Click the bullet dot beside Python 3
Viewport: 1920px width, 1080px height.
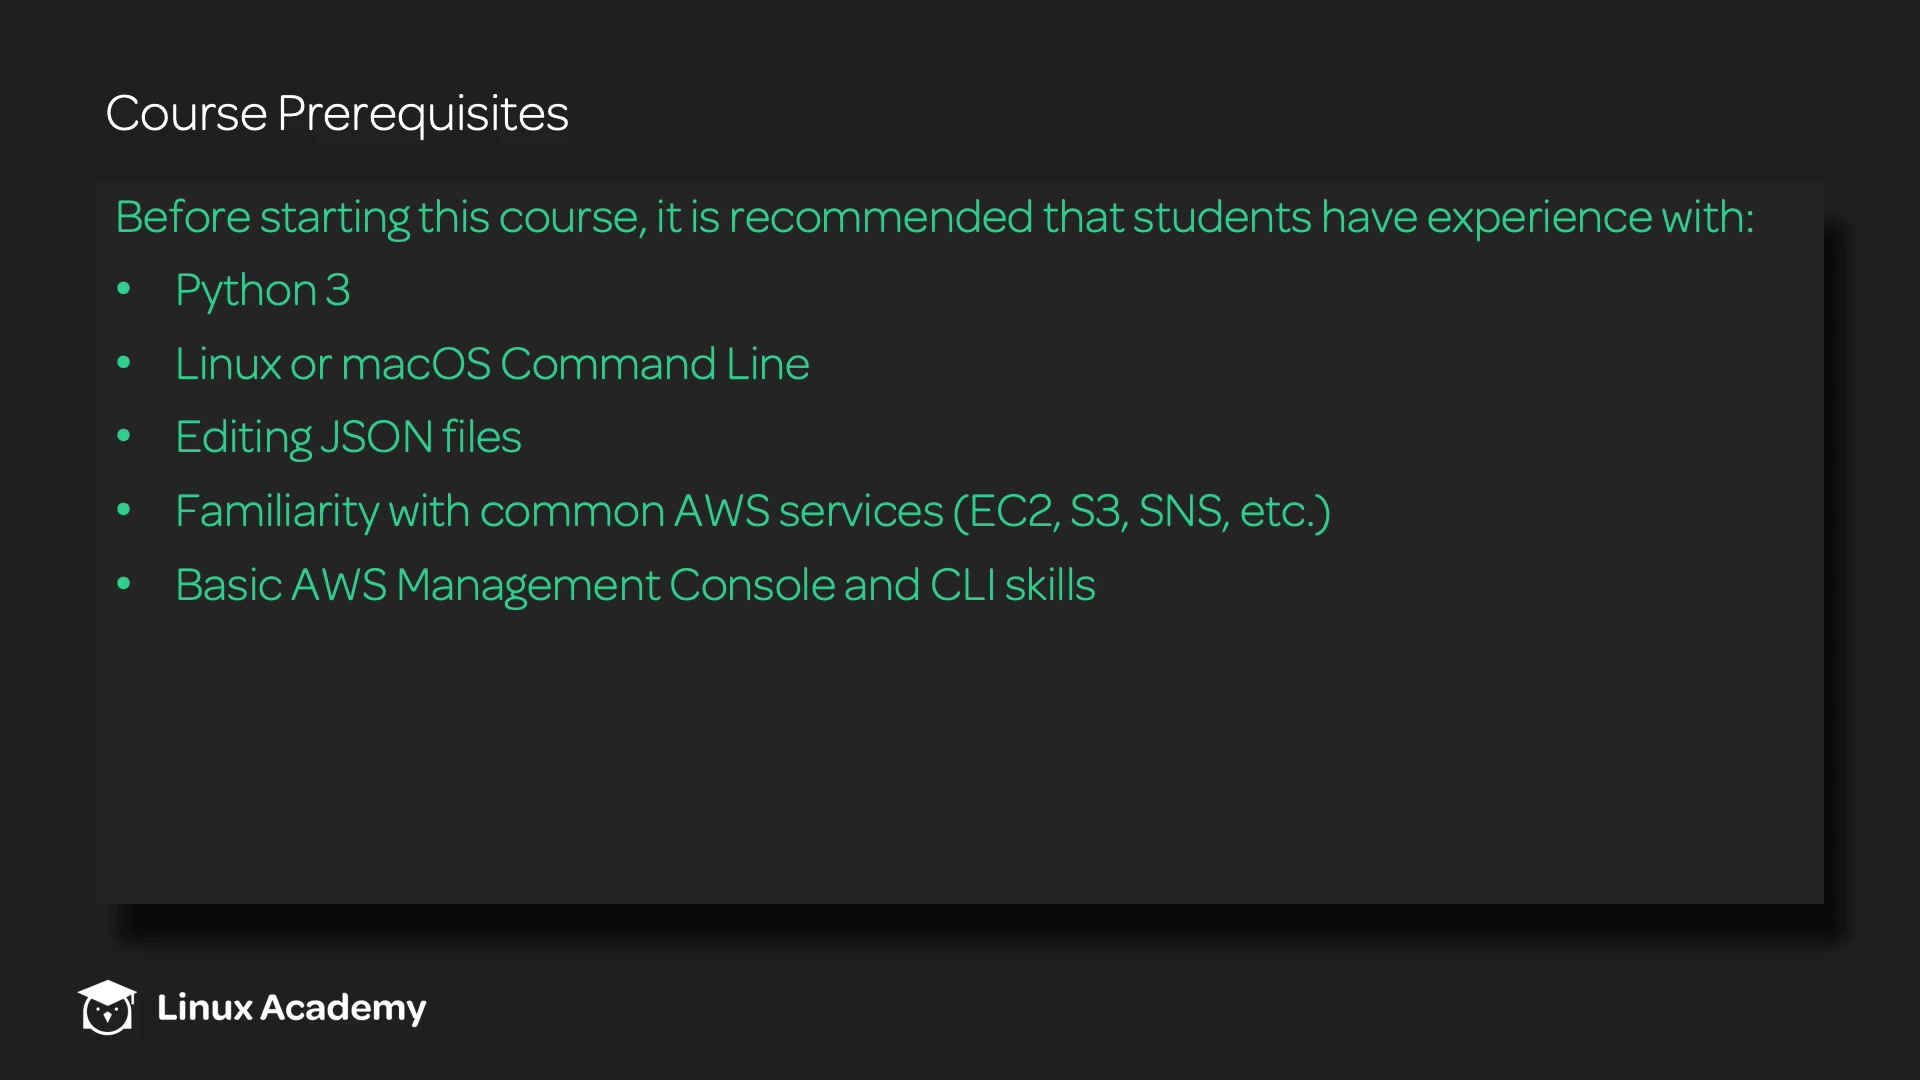124,290
